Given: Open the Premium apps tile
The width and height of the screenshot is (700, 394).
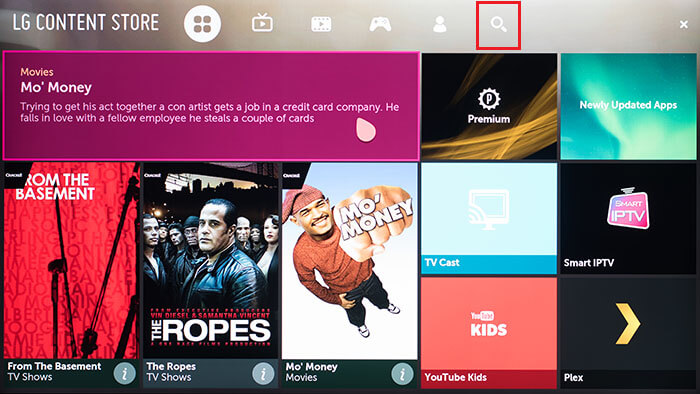Looking at the screenshot, I should coord(489,106).
